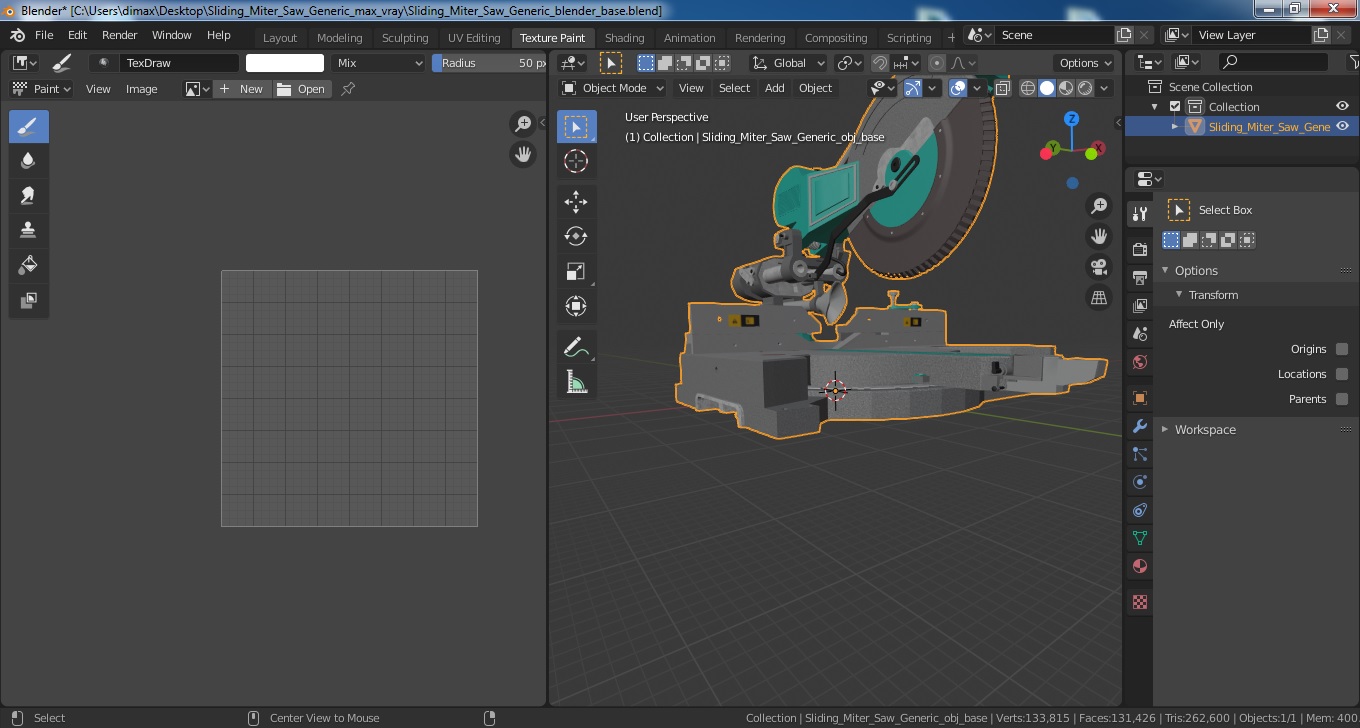The height and width of the screenshot is (728, 1360).
Task: Open the Output properties tab
Action: 1139,277
